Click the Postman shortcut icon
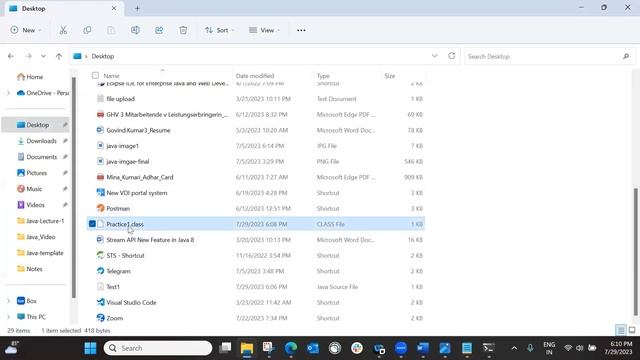Screen dimensions: 640x360 100,208
